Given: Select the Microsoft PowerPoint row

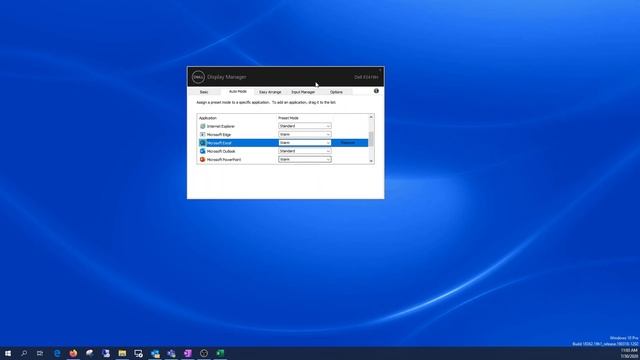Looking at the screenshot, I should point(283,160).
